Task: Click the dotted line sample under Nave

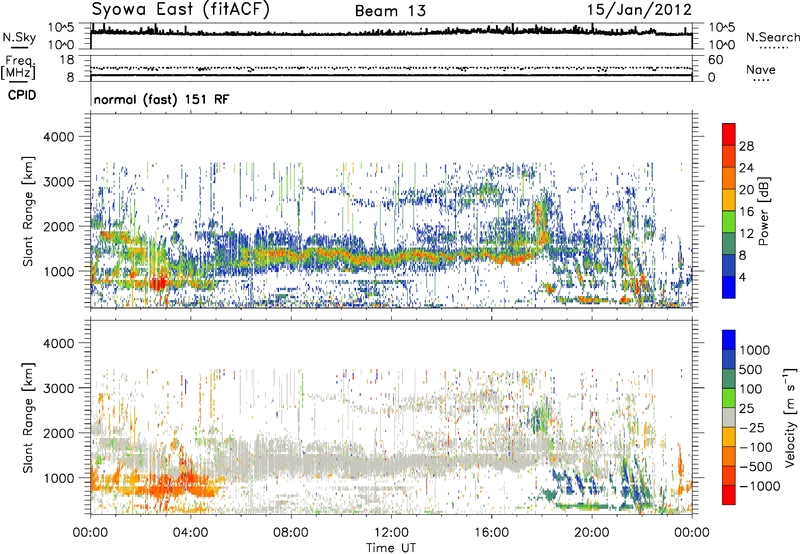Action: 761,80
